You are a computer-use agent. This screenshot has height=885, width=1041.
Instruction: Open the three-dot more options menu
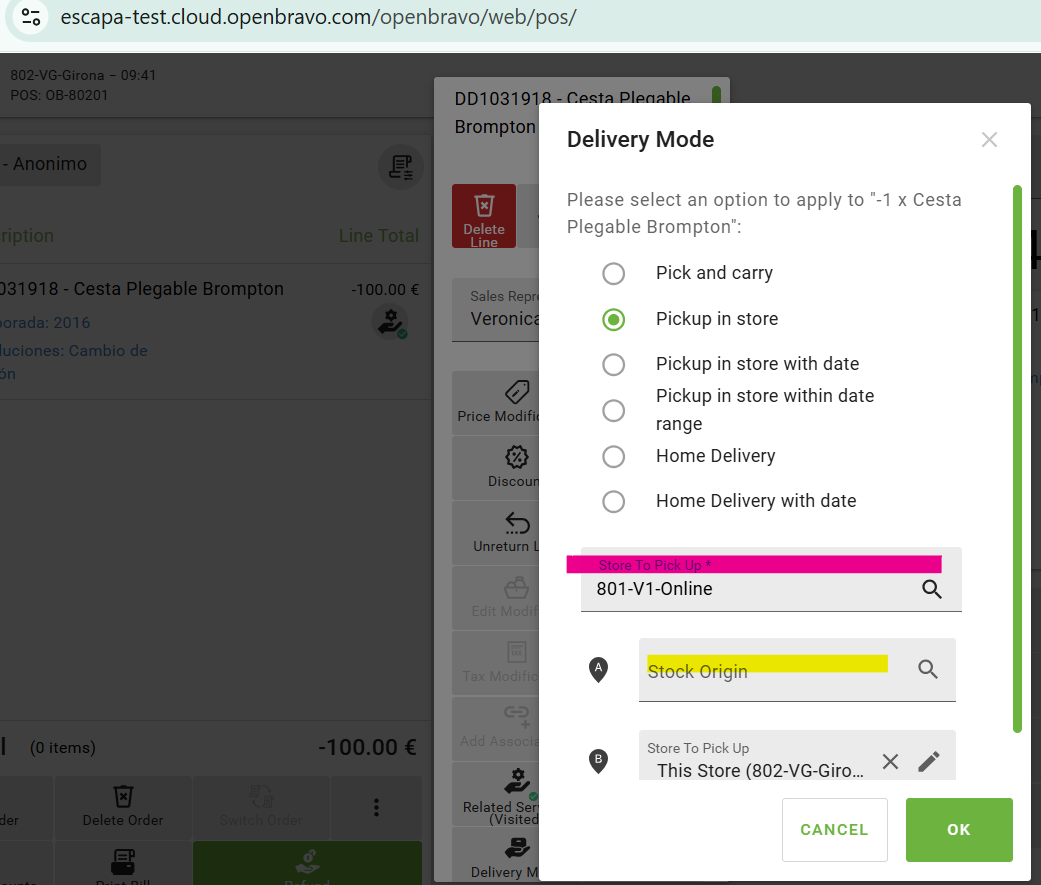coord(376,806)
